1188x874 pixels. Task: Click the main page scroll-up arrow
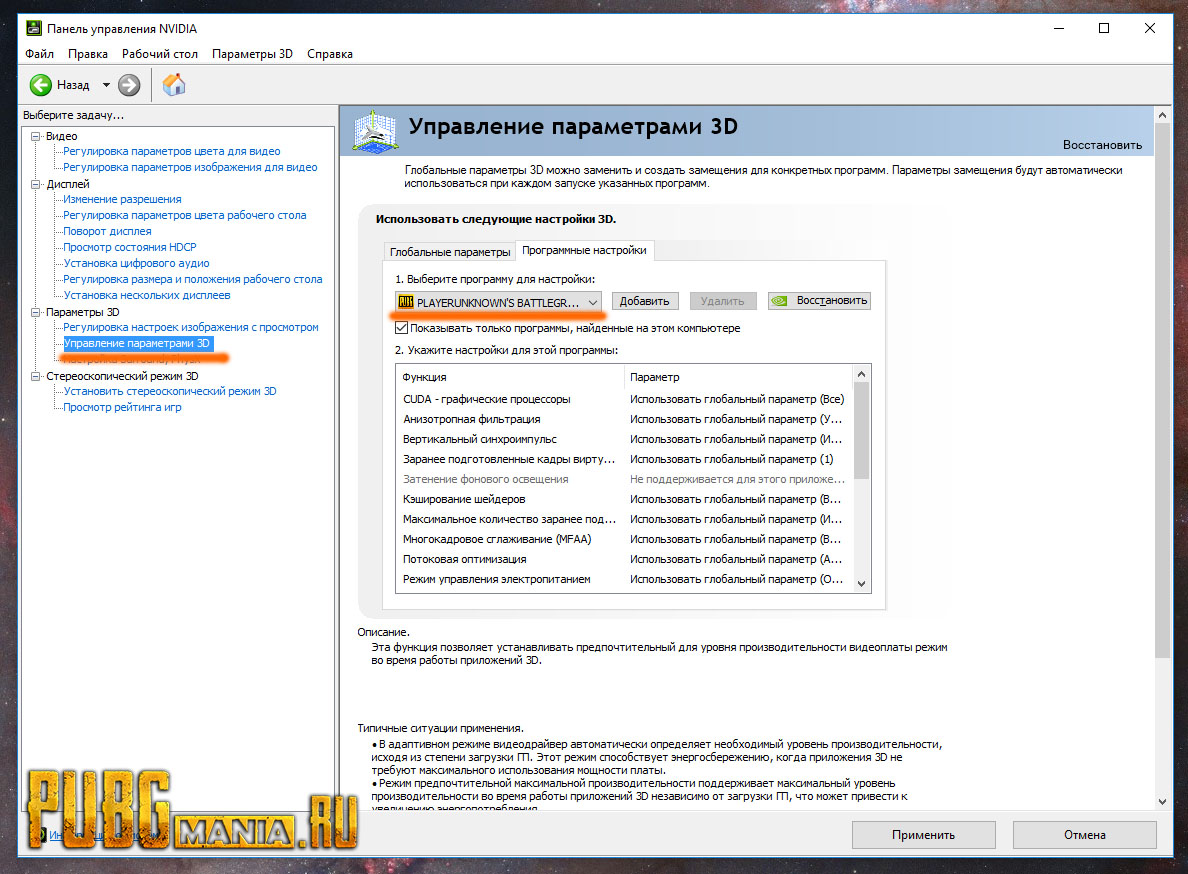[1163, 115]
